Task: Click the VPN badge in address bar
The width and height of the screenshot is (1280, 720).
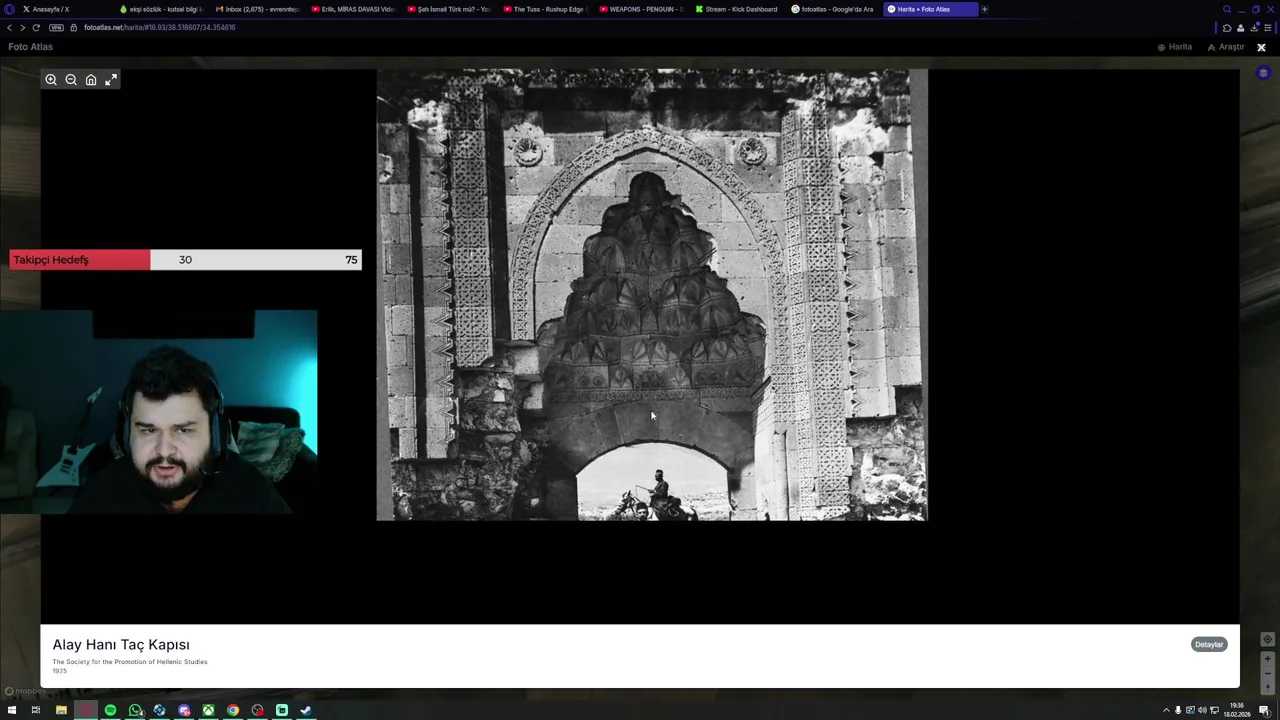Action: point(56,27)
